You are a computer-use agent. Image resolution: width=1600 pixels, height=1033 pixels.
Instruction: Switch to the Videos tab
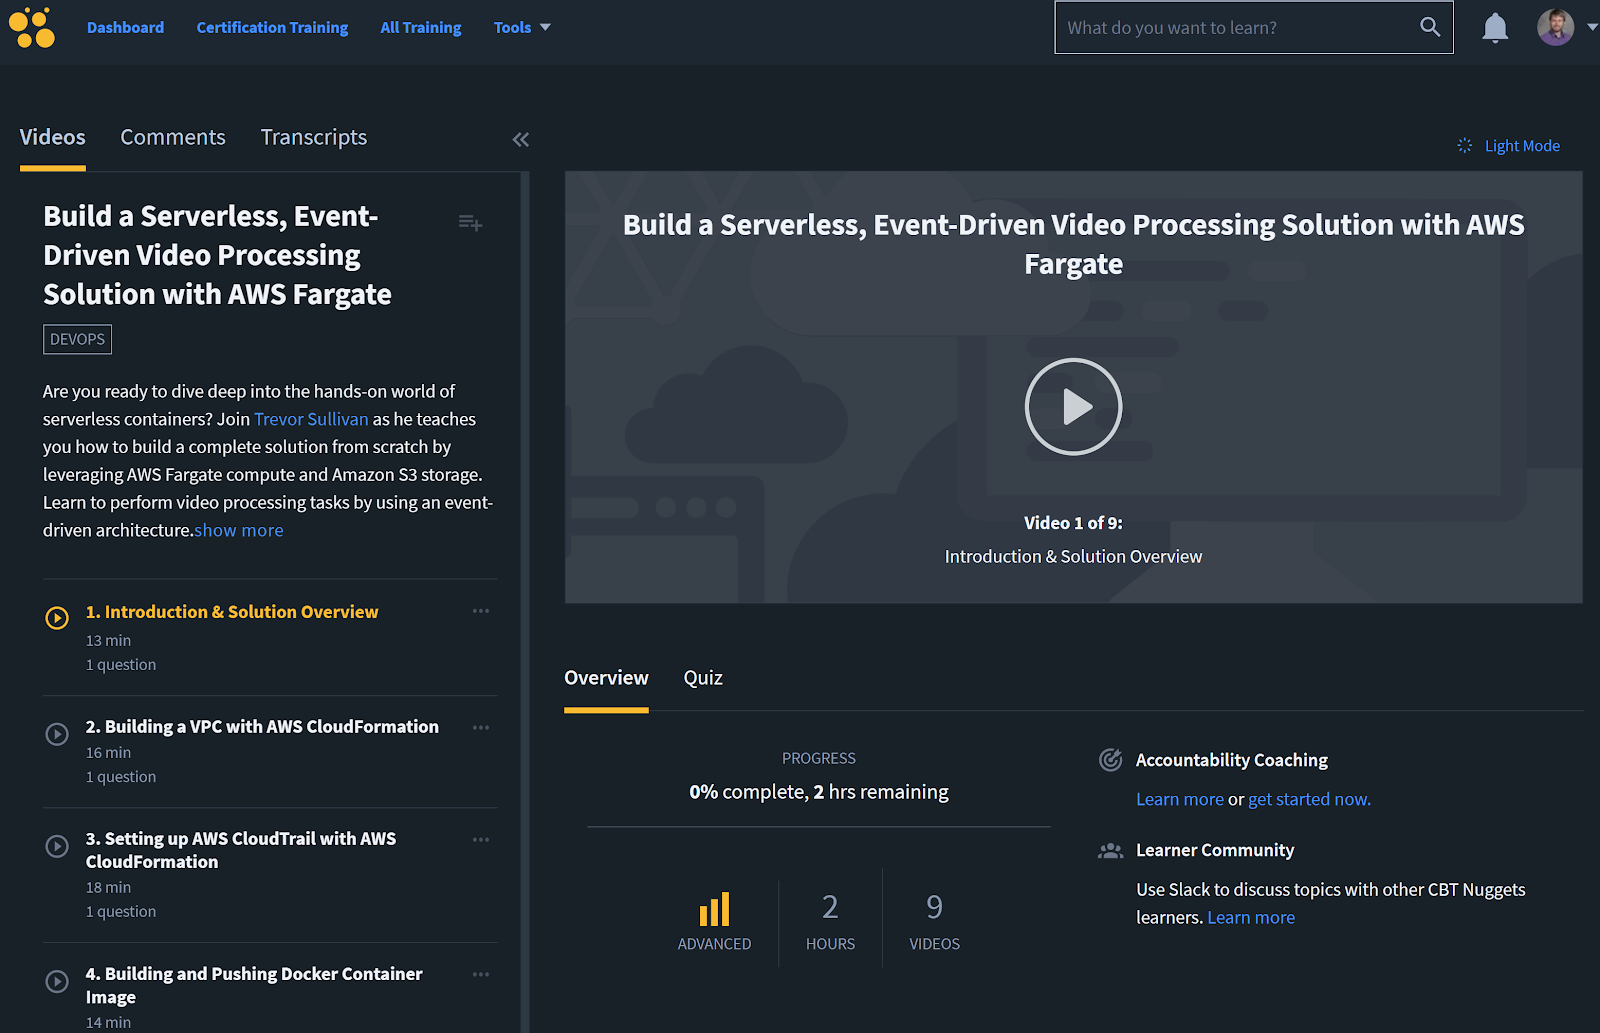point(53,138)
